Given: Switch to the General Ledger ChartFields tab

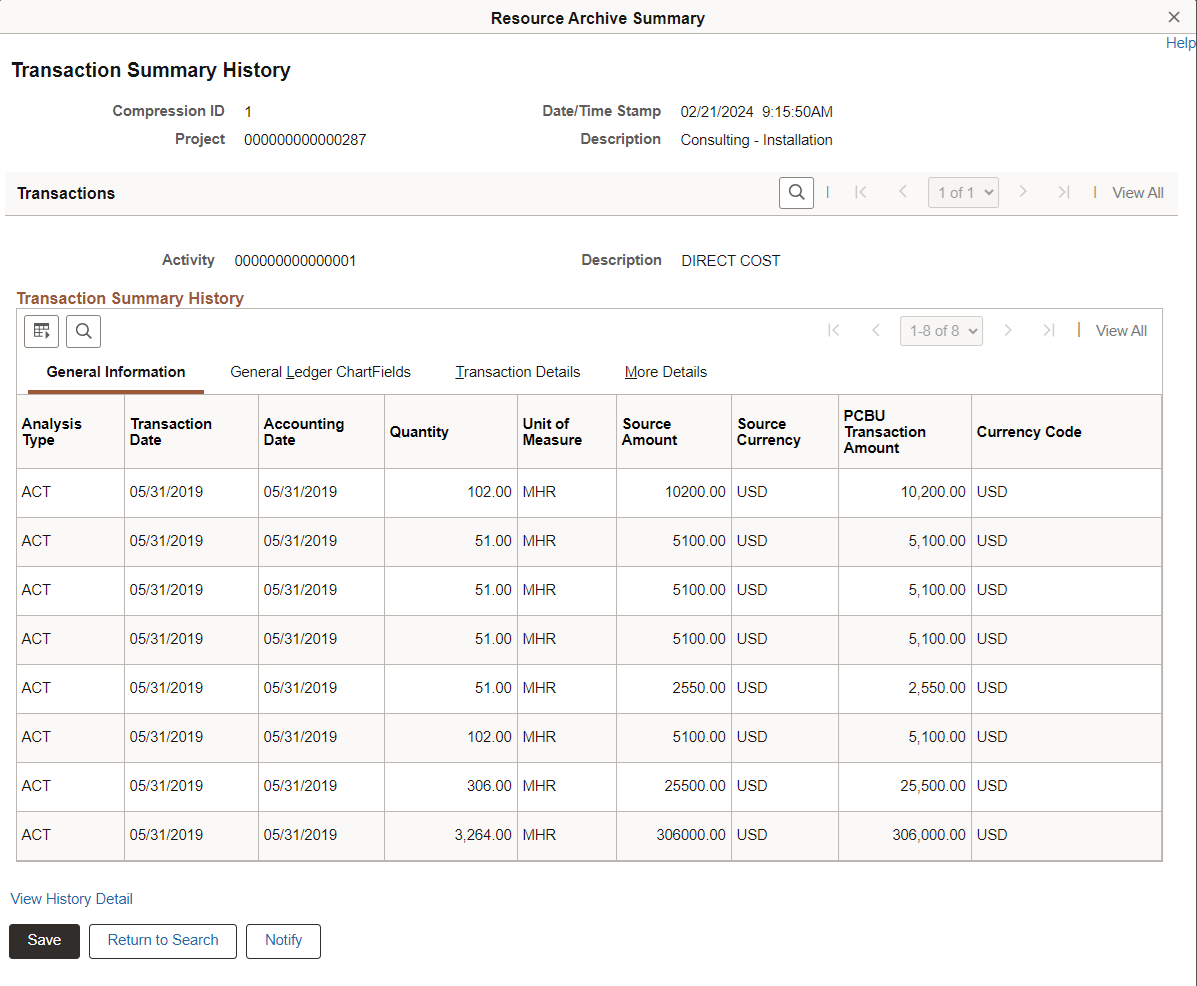Looking at the screenshot, I should (320, 372).
